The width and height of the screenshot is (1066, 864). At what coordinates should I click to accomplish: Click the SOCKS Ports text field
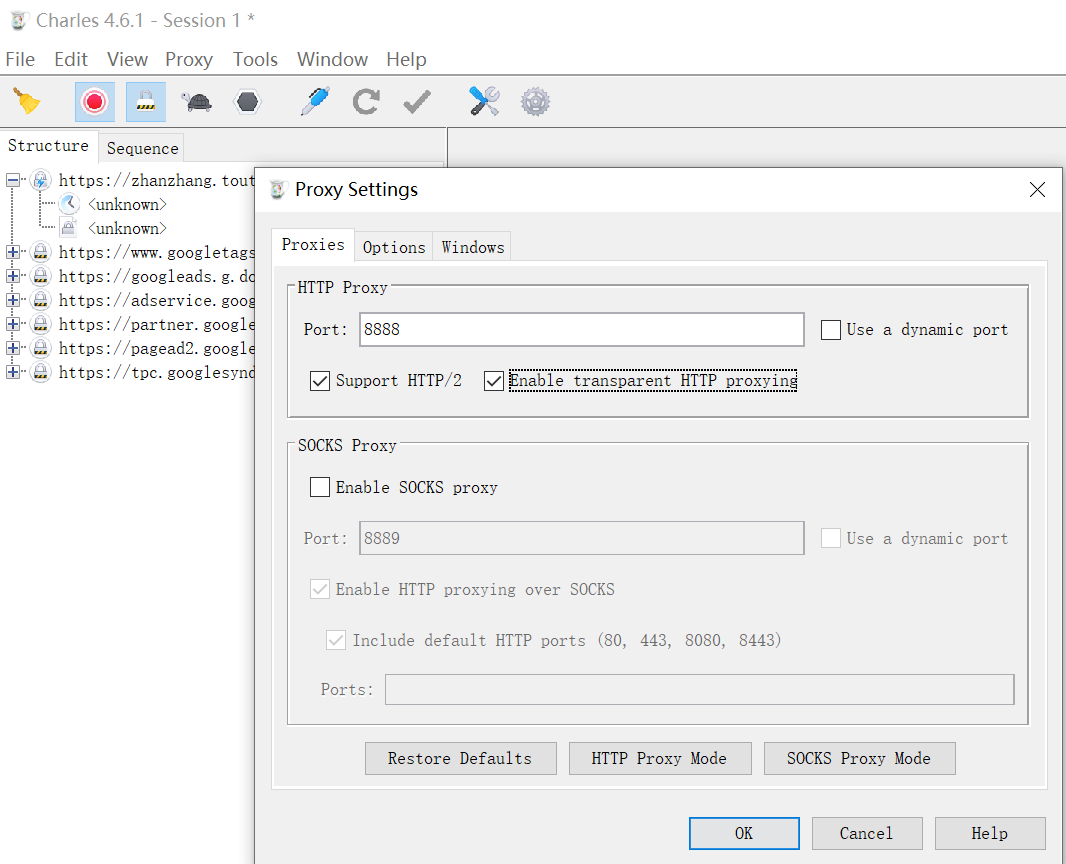coord(699,689)
